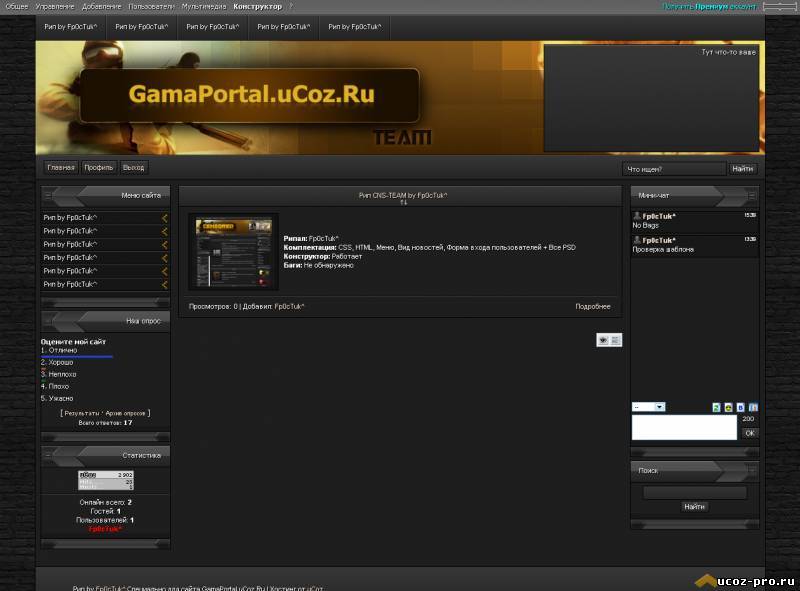Click the user avatar icon beside 'Проверка шаблона'
Image resolution: width=800 pixels, height=591 pixels.
637,240
